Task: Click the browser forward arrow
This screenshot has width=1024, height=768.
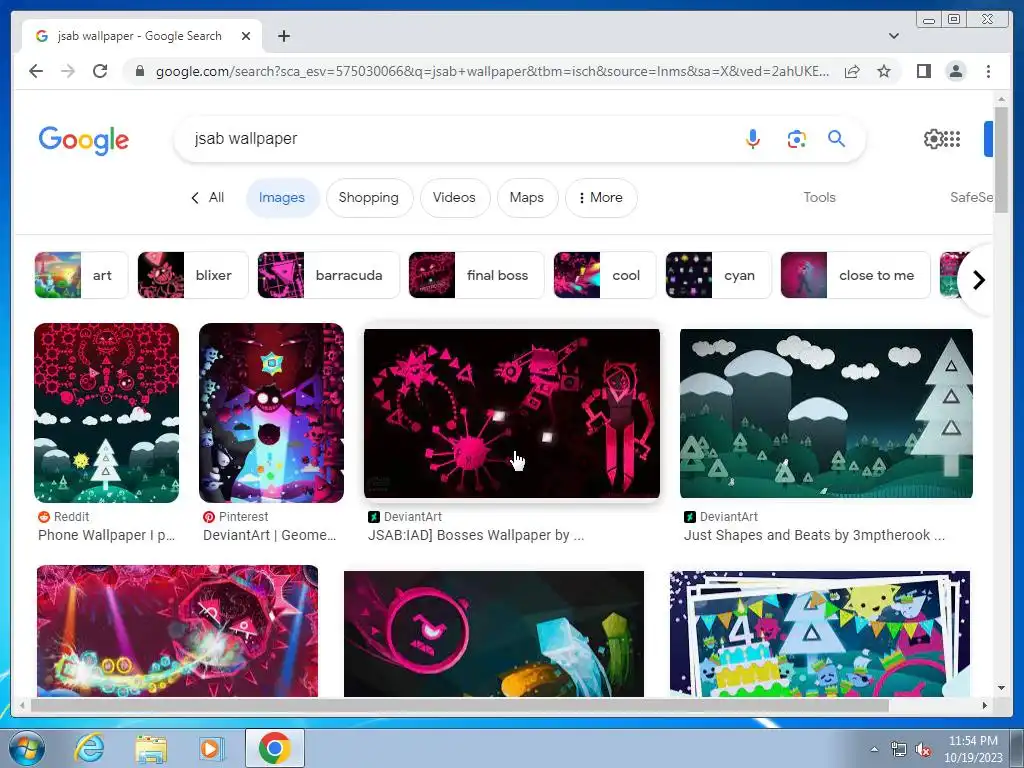Action: click(x=68, y=71)
